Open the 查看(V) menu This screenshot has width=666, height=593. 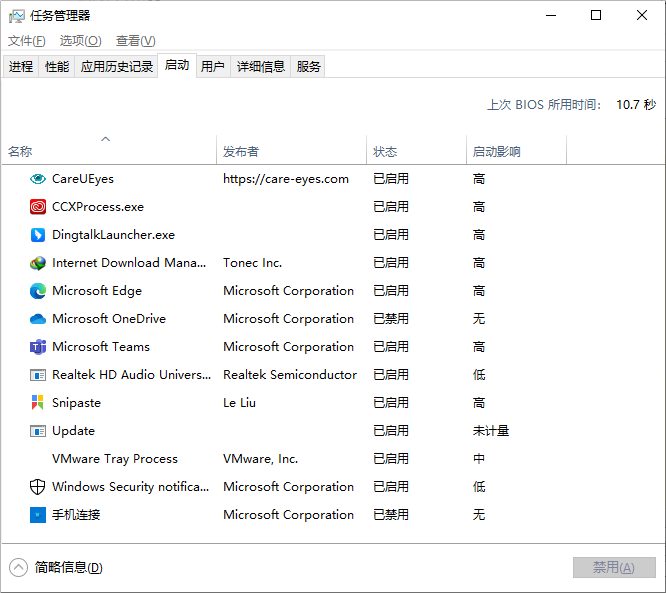(135, 41)
